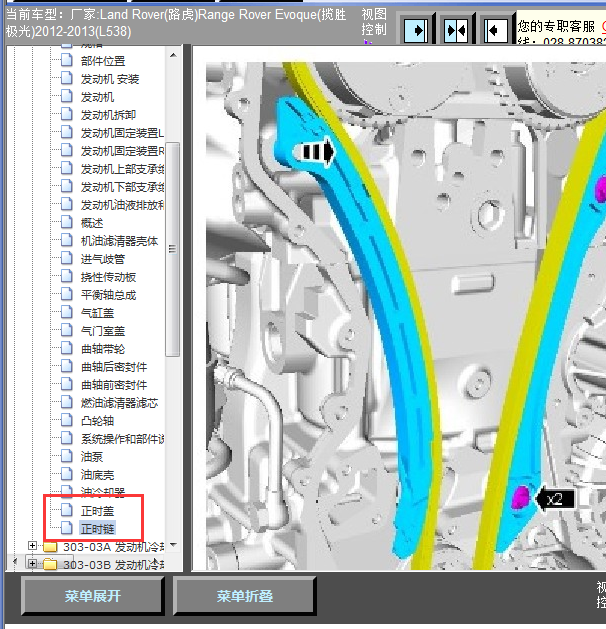Open the 部件位置 tree item
Screen dimensions: 606x629
coord(103,61)
